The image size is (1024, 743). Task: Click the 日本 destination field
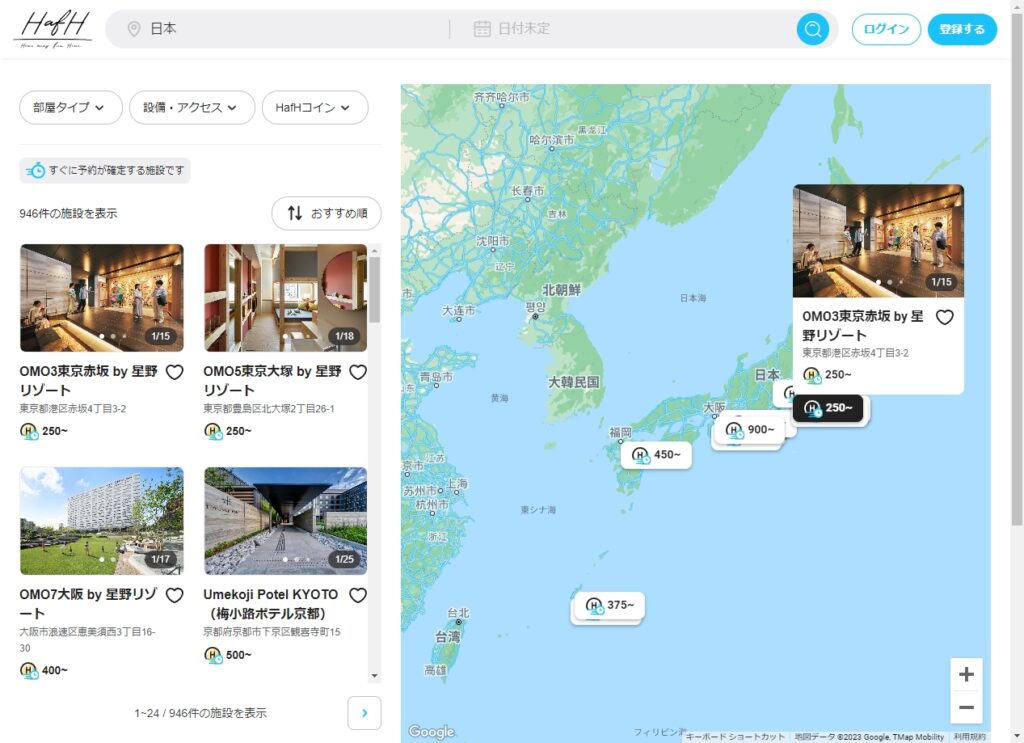tap(287, 29)
